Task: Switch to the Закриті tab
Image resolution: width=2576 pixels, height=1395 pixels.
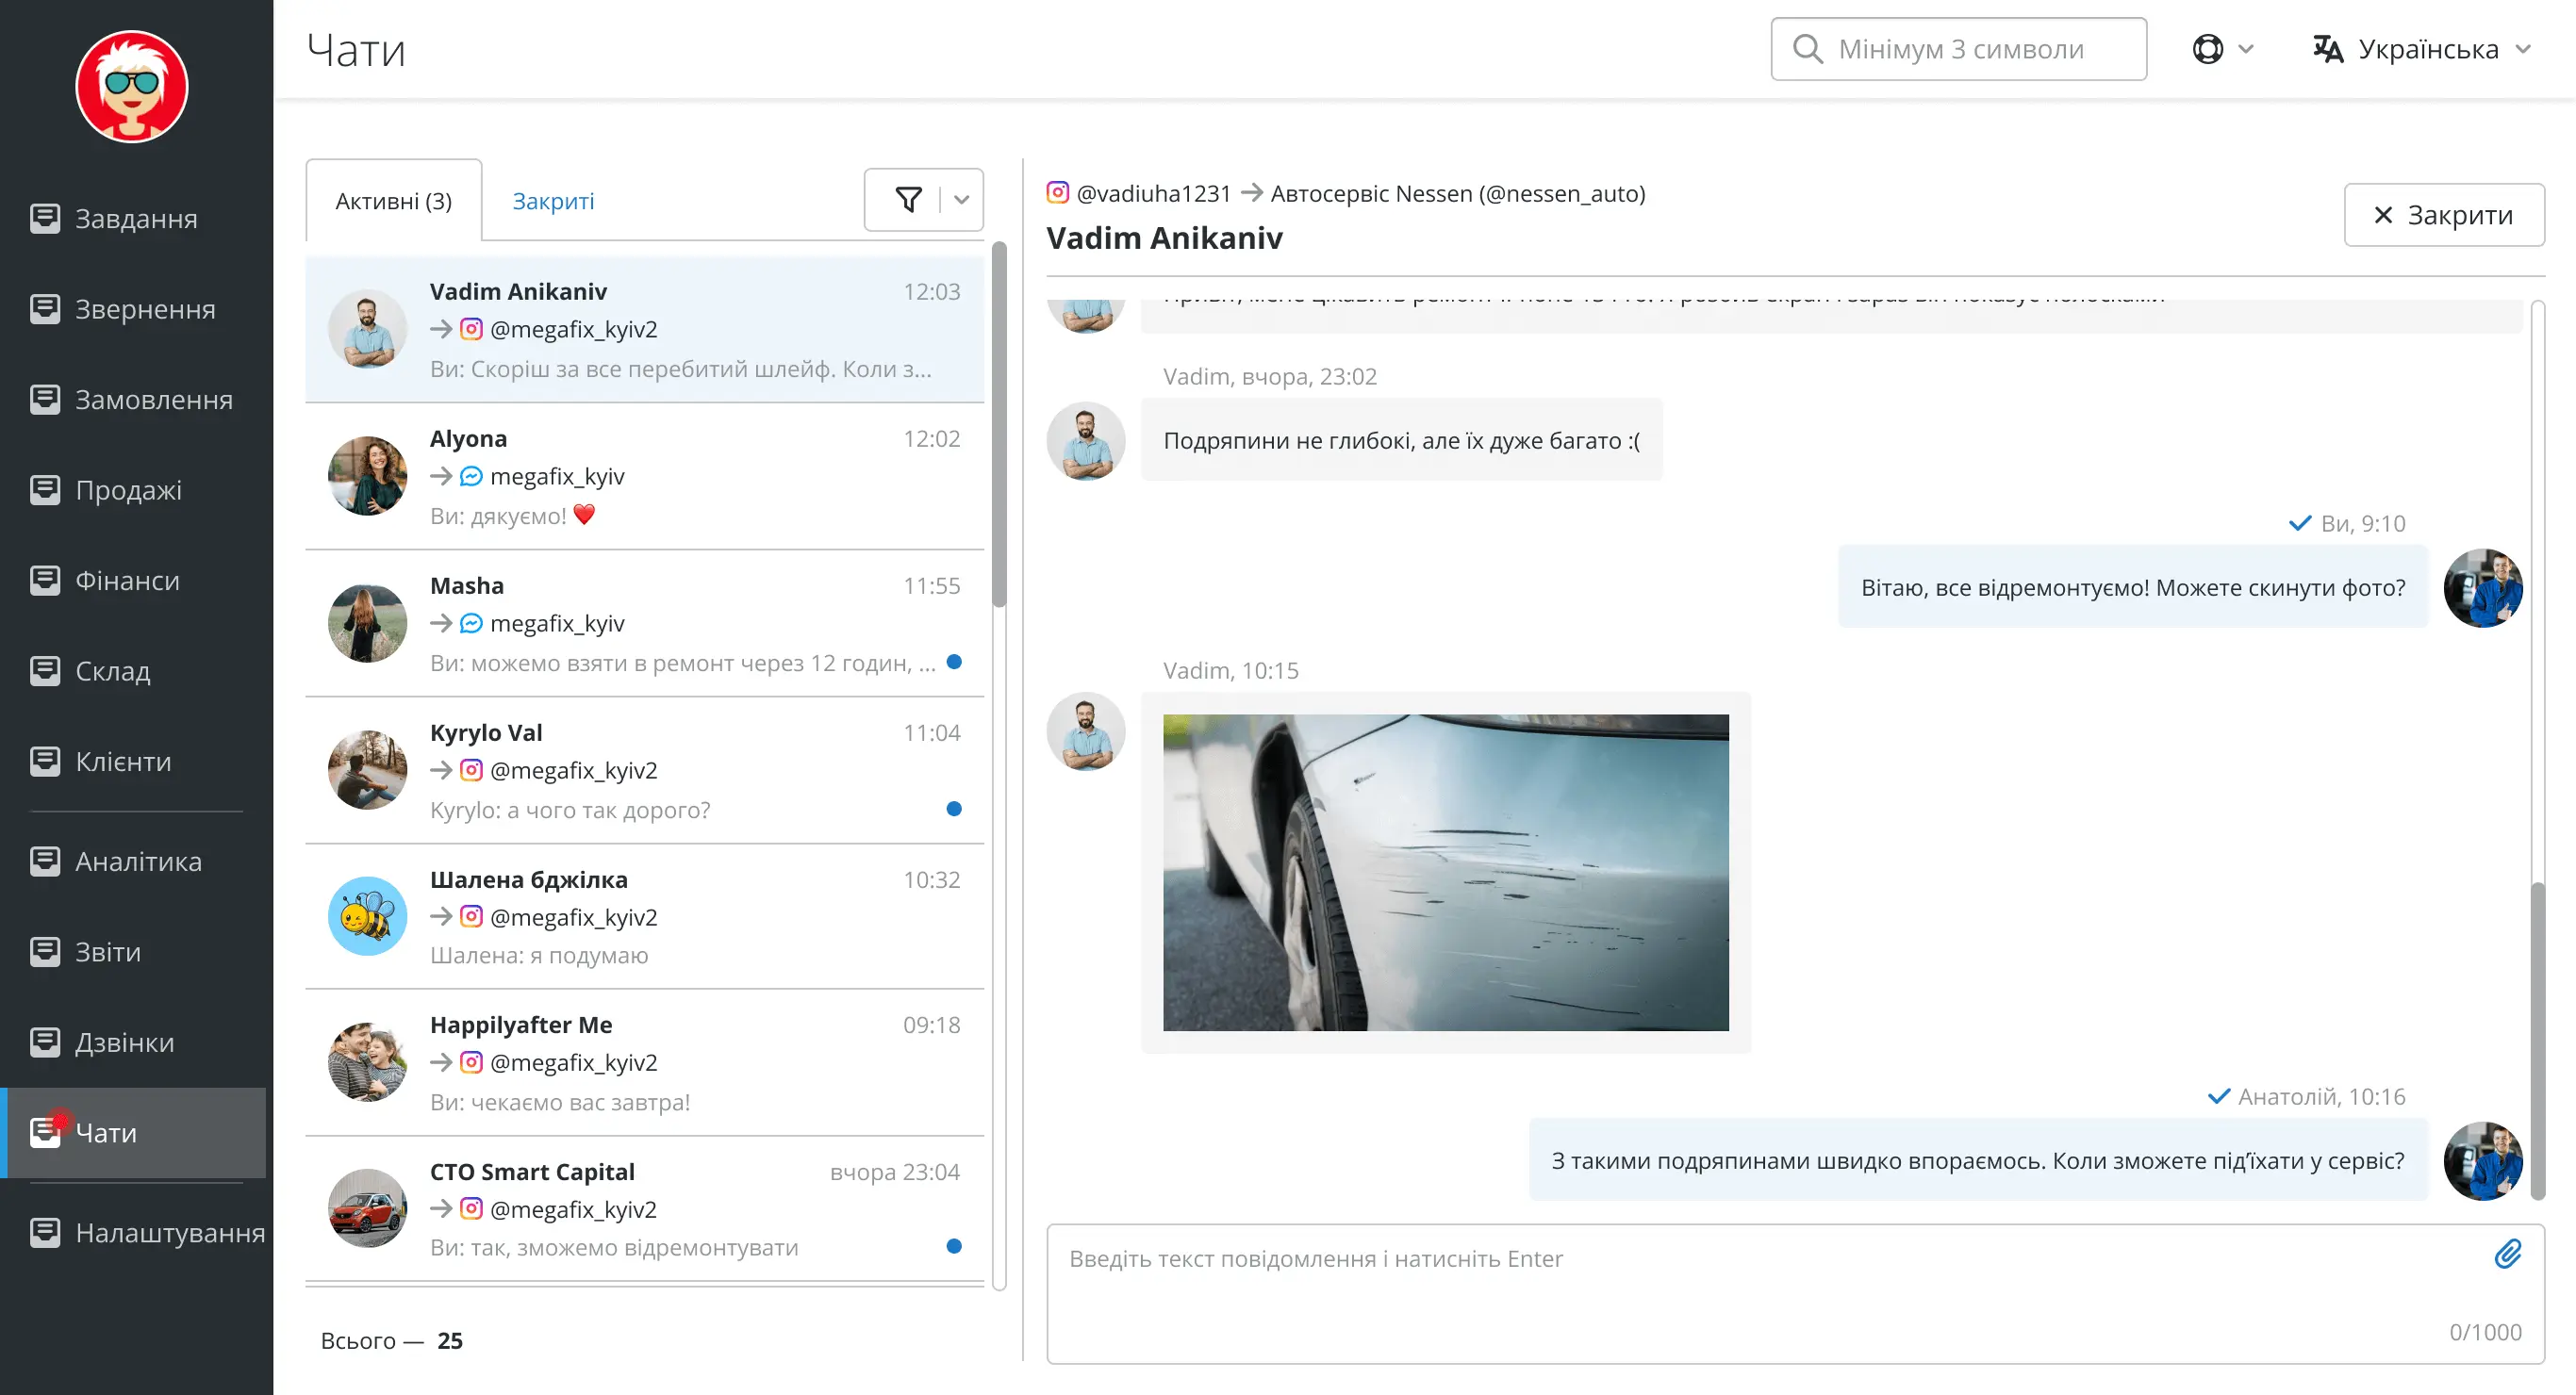Action: tap(553, 201)
